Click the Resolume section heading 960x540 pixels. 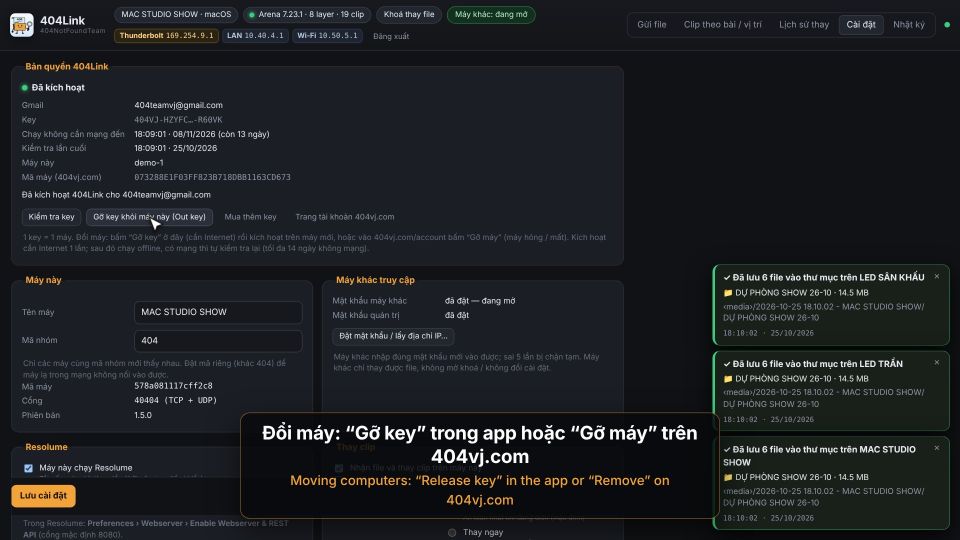pos(47,447)
